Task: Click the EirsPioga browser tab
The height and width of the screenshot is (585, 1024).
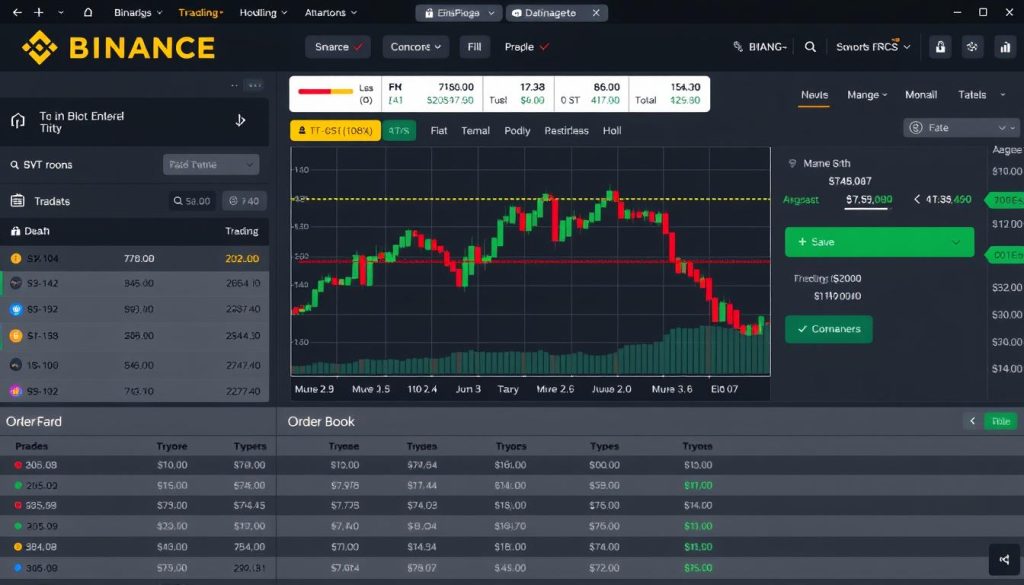Action: pyautogui.click(x=459, y=12)
